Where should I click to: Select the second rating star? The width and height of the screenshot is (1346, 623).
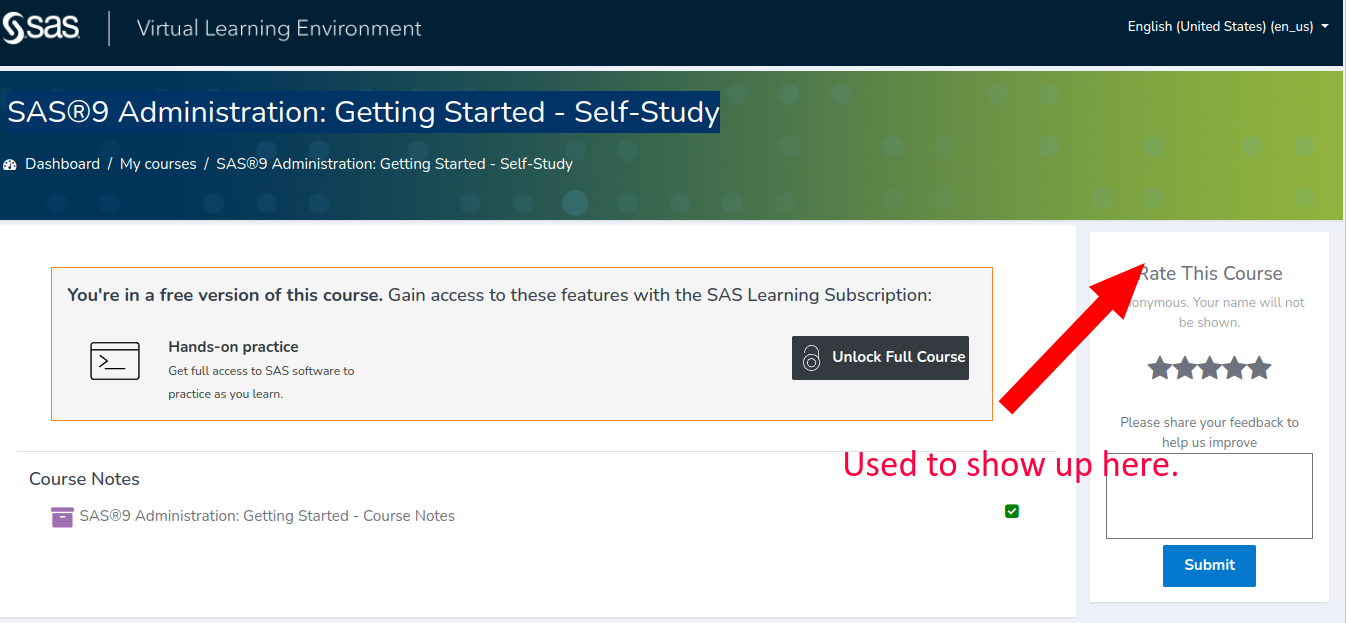pos(1184,367)
